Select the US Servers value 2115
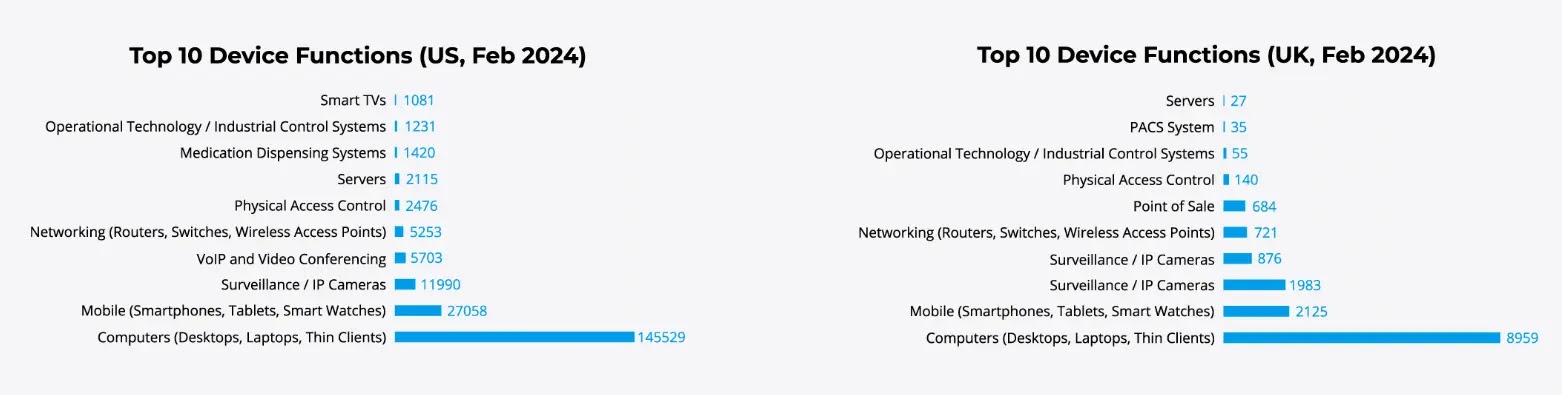This screenshot has height=395, width=1562. [421, 179]
